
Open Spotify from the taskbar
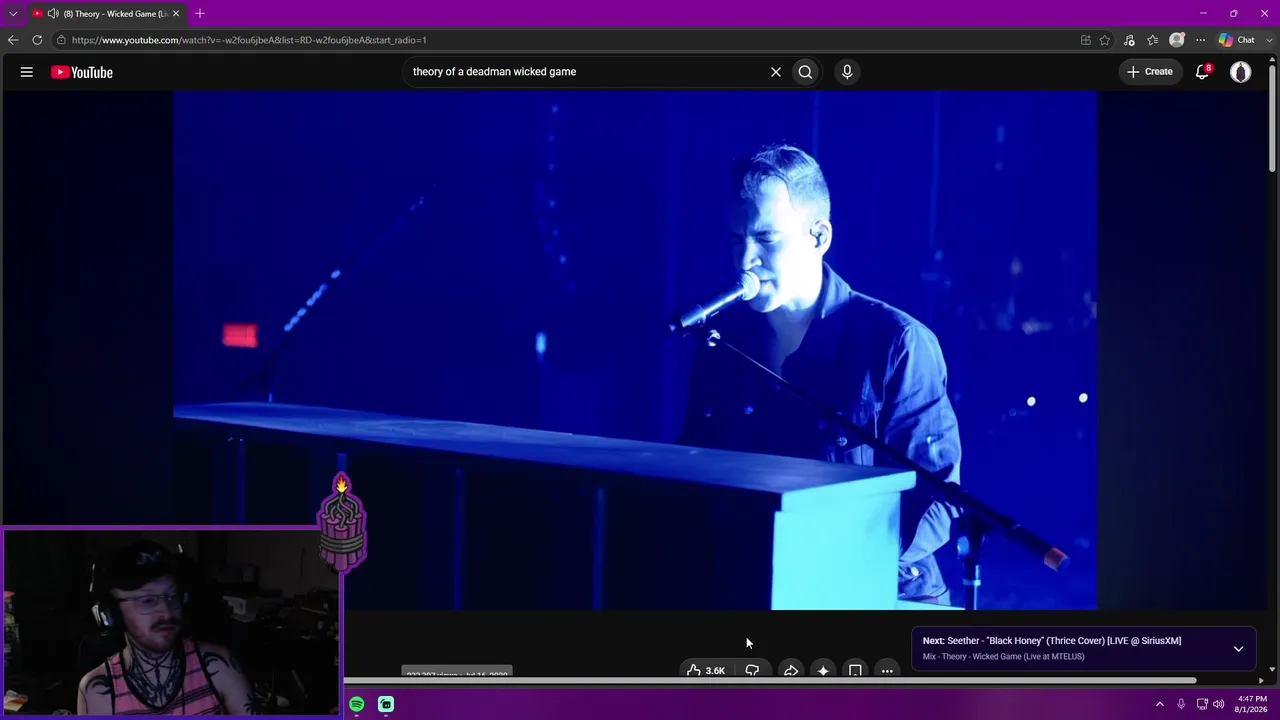pos(357,705)
